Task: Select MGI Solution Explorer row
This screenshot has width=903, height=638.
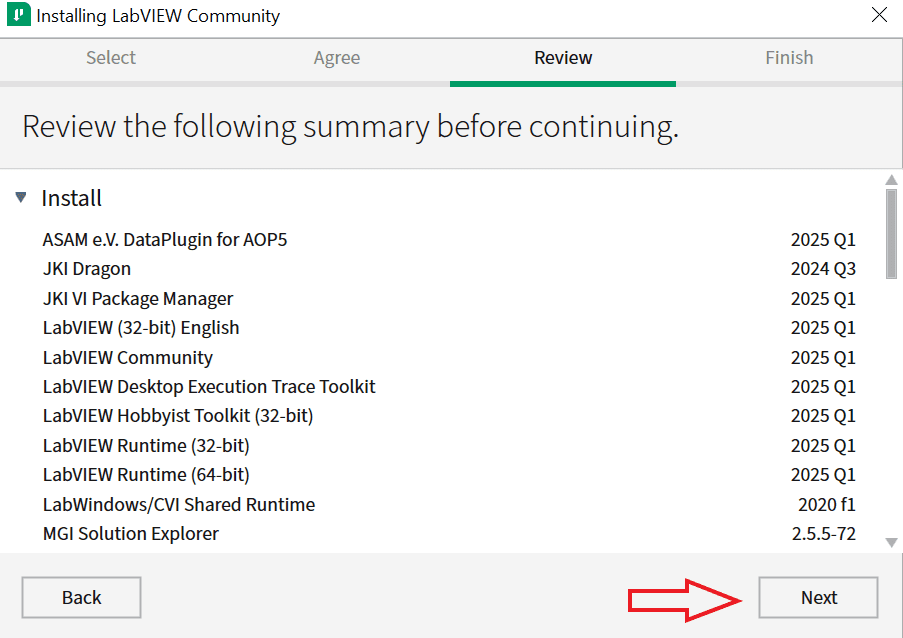Action: tap(131, 534)
